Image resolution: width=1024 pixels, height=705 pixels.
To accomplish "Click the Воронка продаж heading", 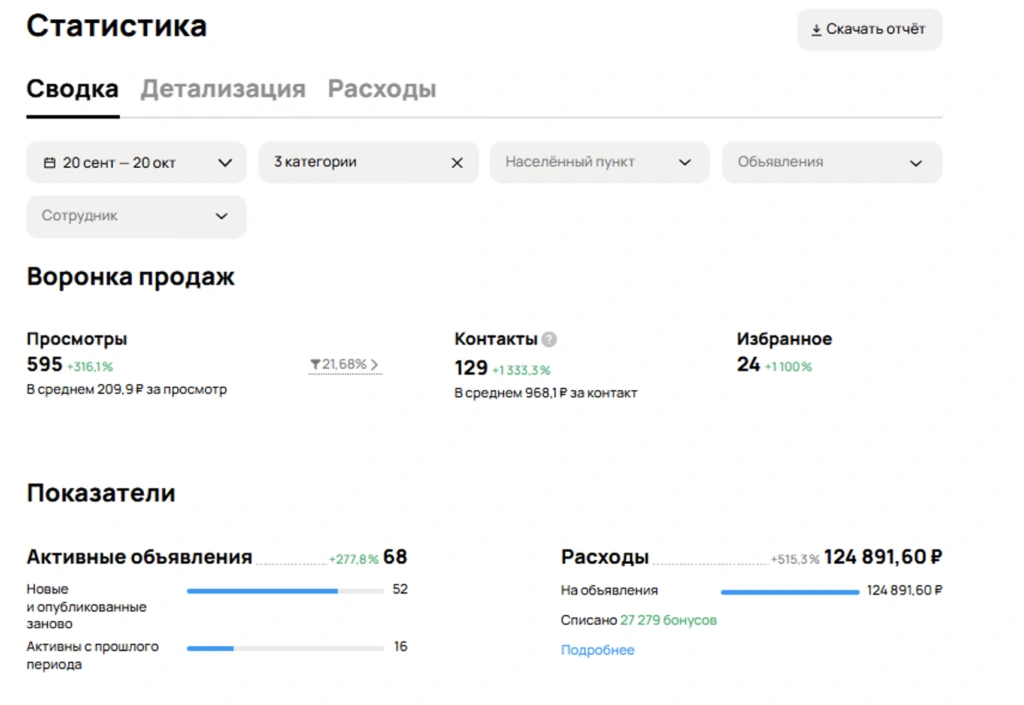I will tap(131, 277).
